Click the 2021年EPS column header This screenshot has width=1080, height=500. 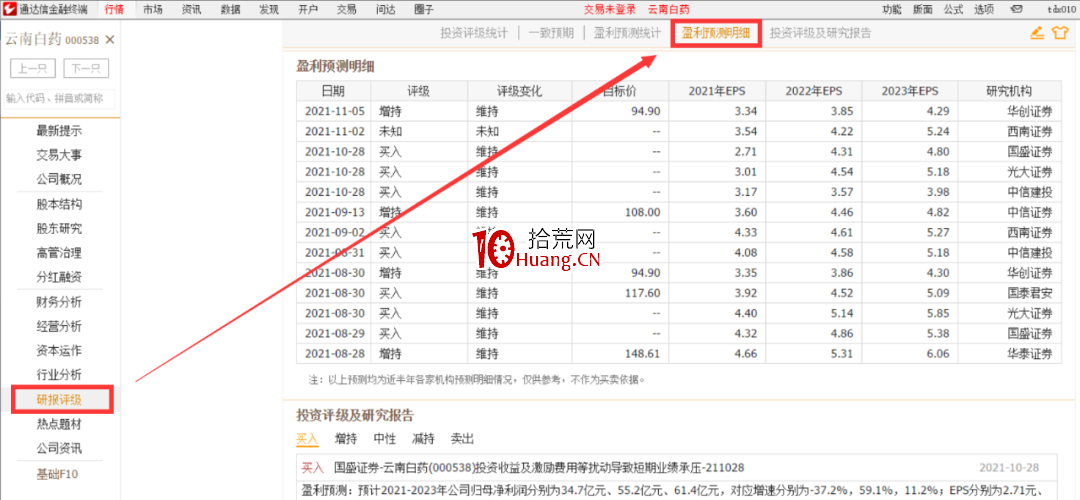pyautogui.click(x=716, y=91)
